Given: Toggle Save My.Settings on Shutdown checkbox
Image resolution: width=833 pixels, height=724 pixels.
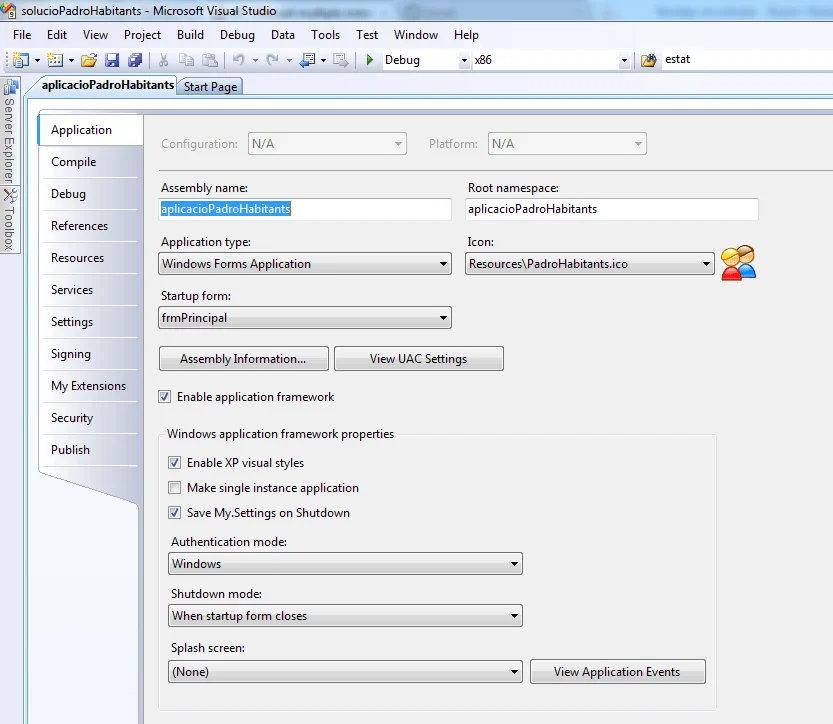Looking at the screenshot, I should pyautogui.click(x=174, y=513).
